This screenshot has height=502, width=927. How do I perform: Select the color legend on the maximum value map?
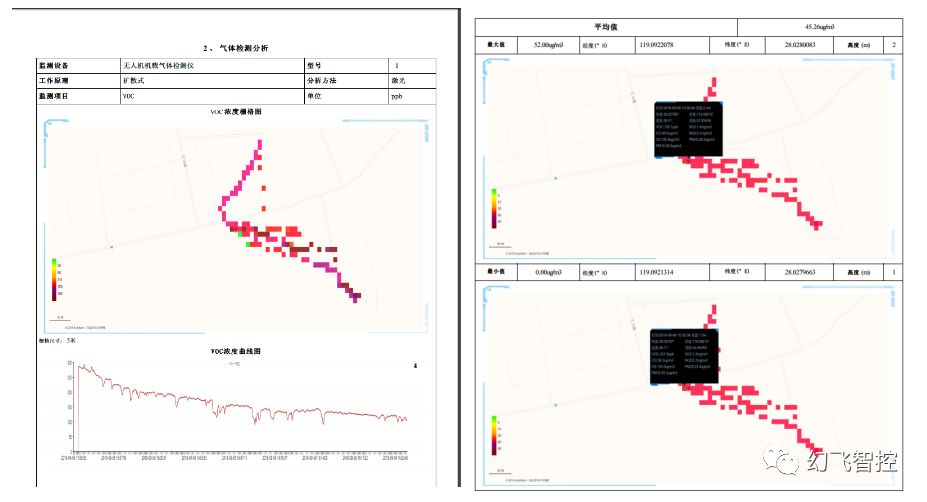494,208
